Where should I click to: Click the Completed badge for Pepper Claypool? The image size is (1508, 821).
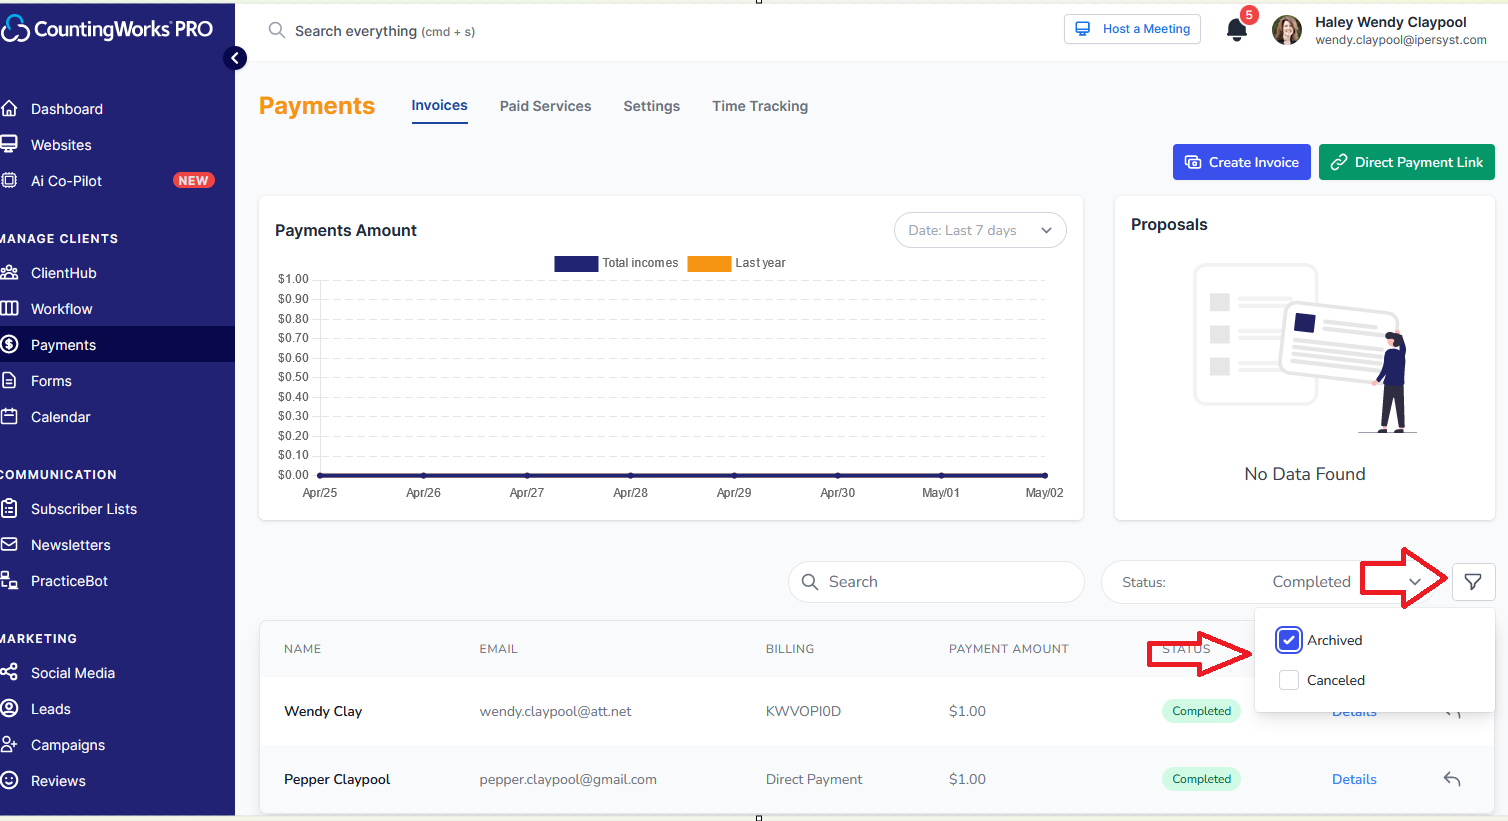(x=1201, y=779)
